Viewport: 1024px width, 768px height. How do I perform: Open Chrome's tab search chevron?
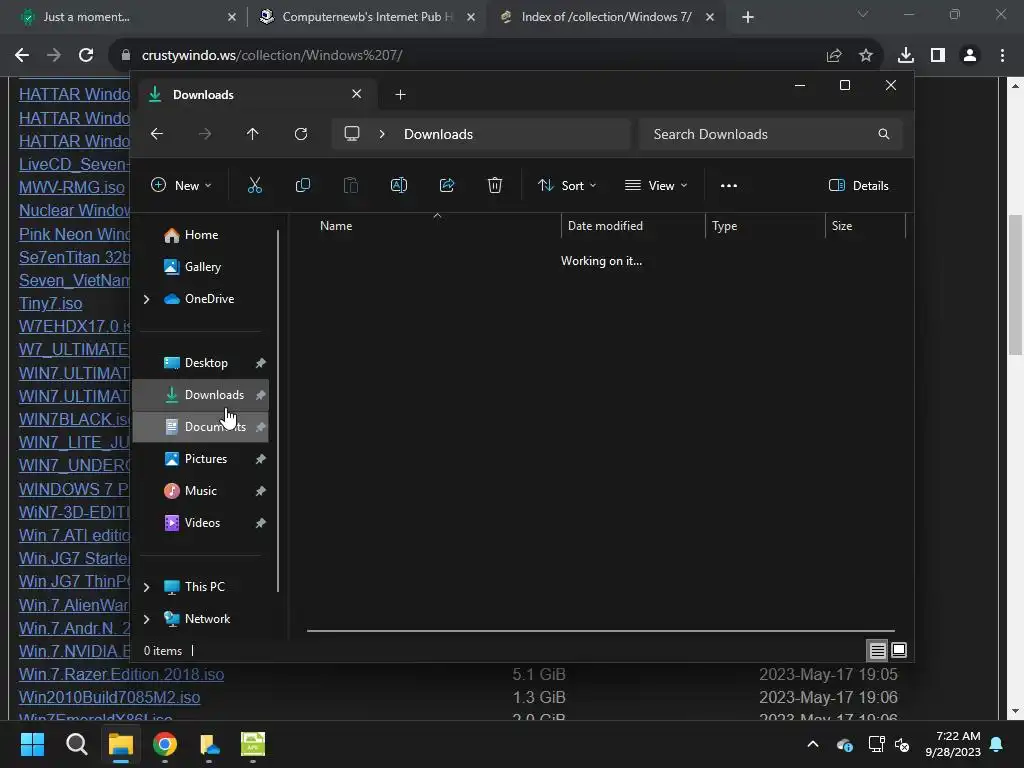pyautogui.click(x=863, y=14)
